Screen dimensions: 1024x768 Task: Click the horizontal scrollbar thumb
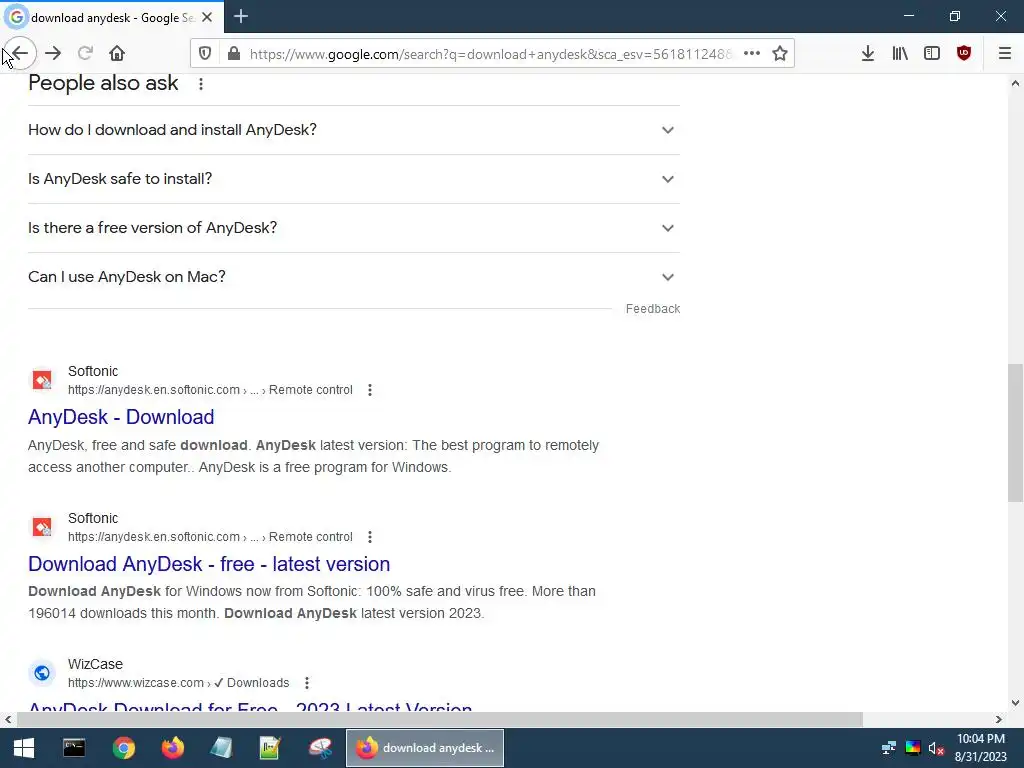click(440, 720)
